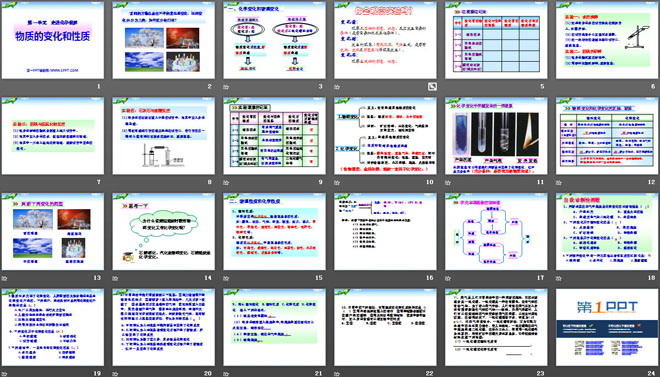
Task: Select slide 23 with long black paragraph
Action: click(x=496, y=327)
